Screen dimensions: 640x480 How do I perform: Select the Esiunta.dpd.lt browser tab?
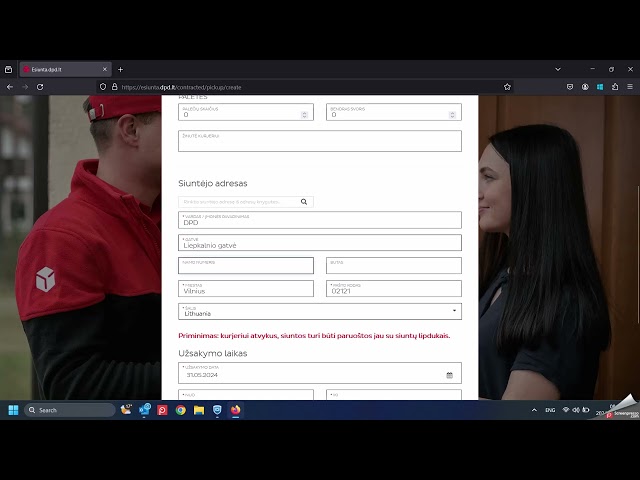65,69
